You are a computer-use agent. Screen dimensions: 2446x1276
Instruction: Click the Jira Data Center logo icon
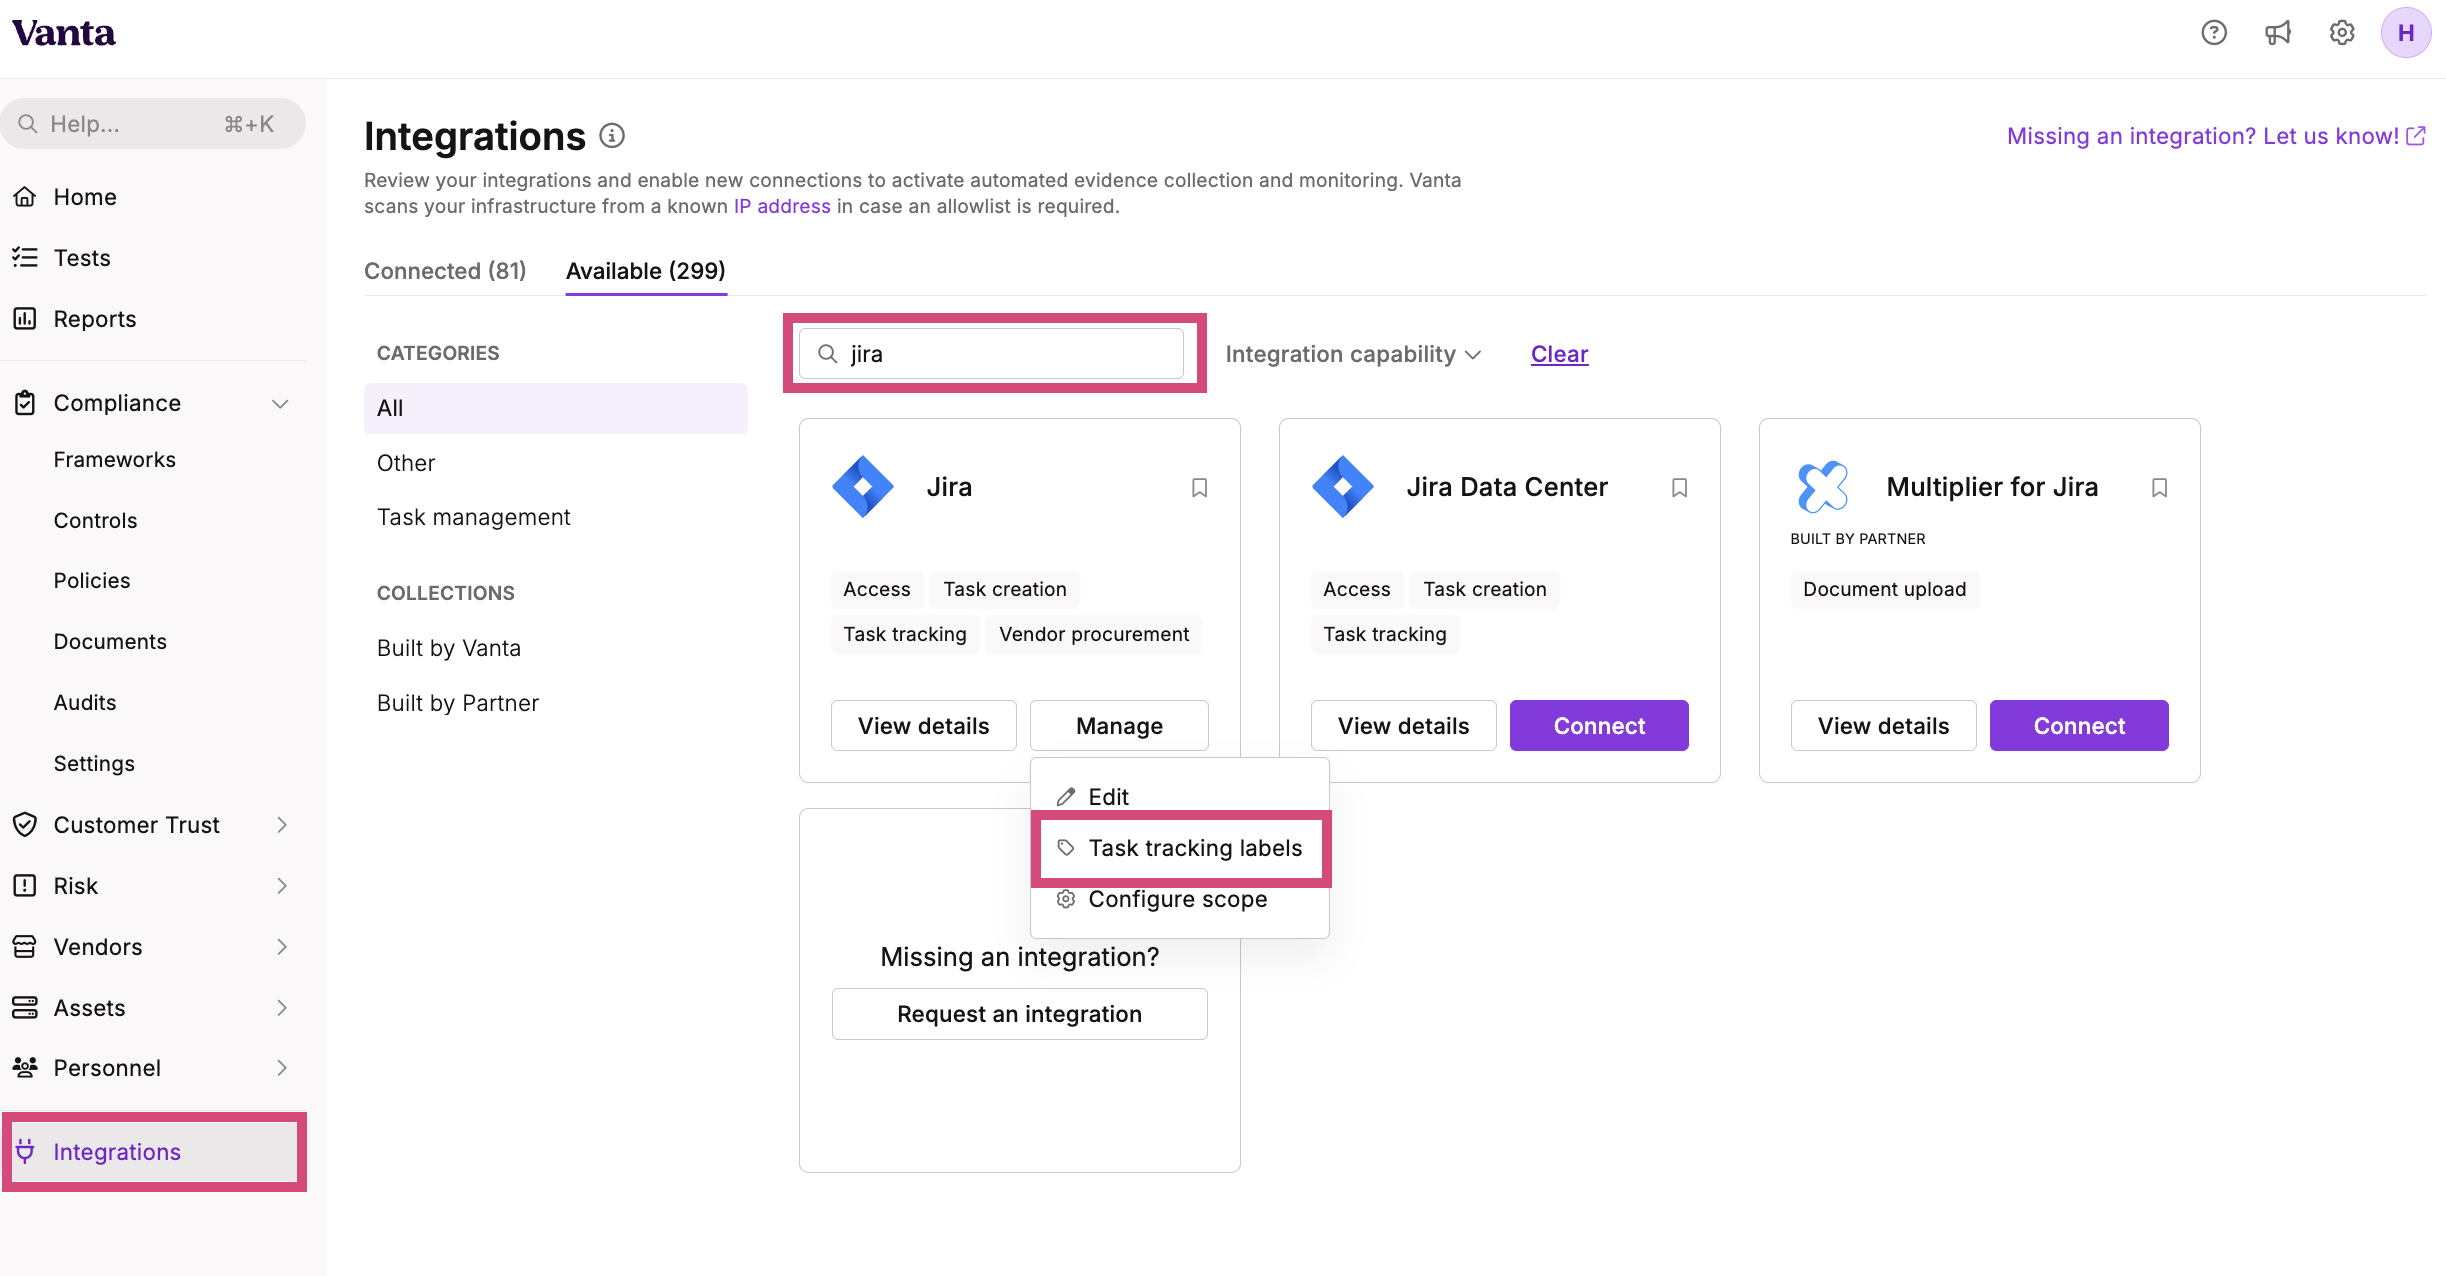(1343, 487)
